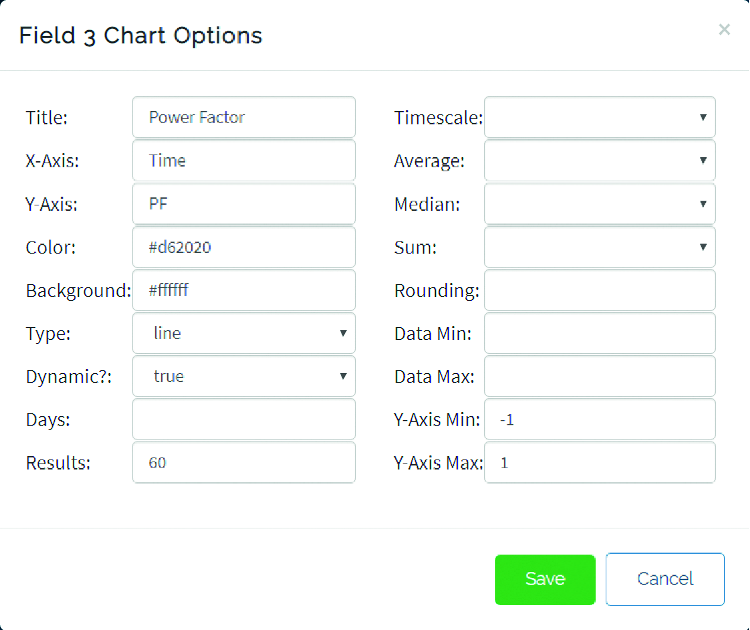Open the Dynamic dropdown showing true

pyautogui.click(x=243, y=376)
